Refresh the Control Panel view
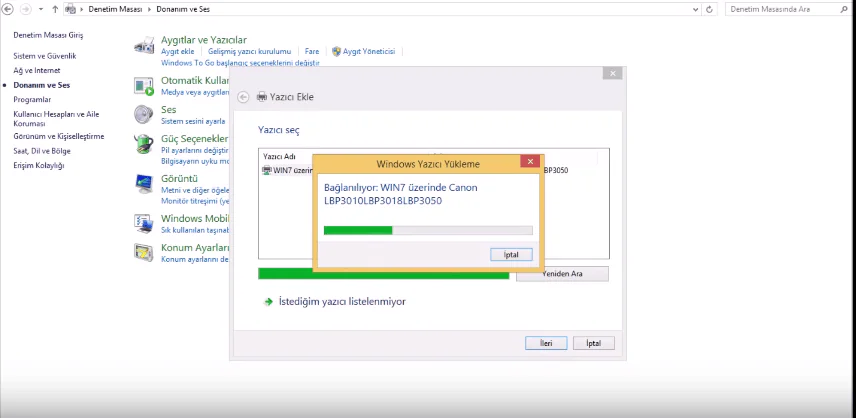This screenshot has height=418, width=856. (709, 9)
